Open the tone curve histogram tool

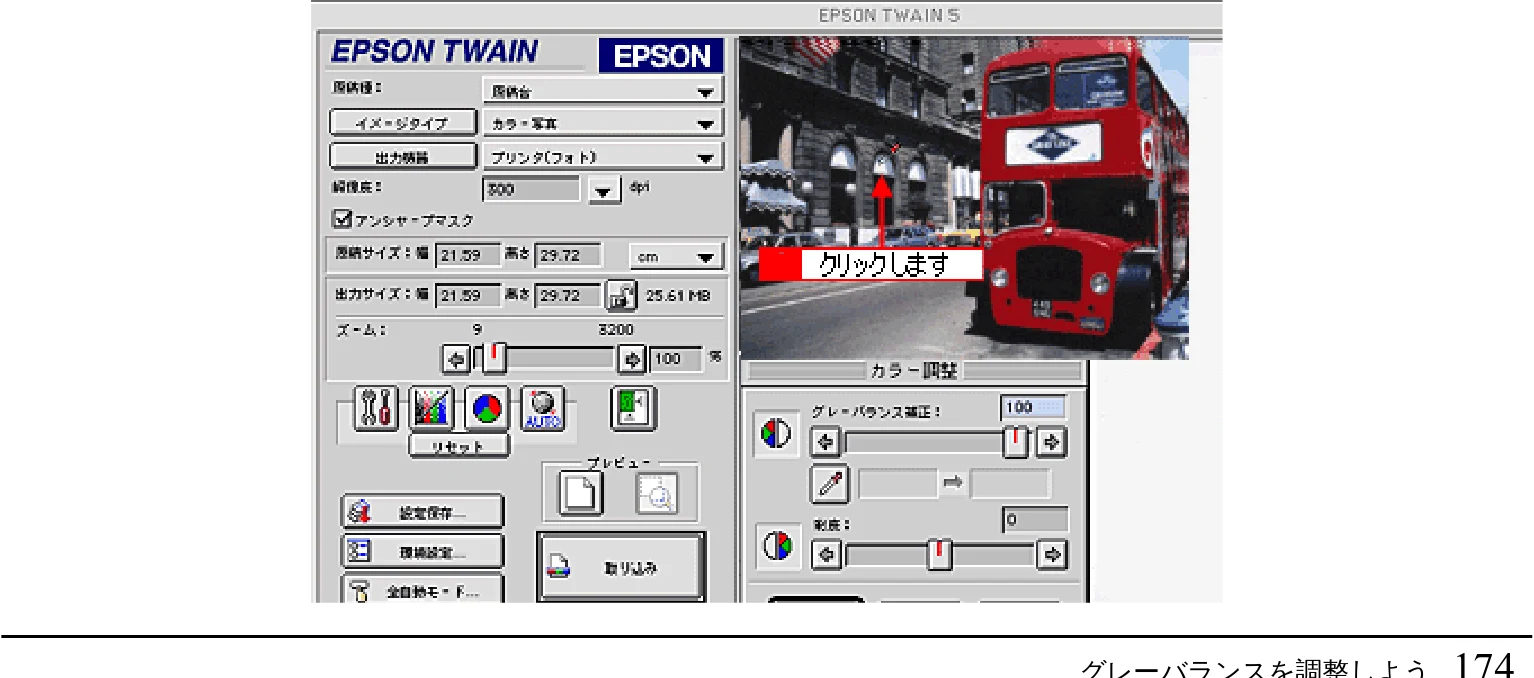432,410
